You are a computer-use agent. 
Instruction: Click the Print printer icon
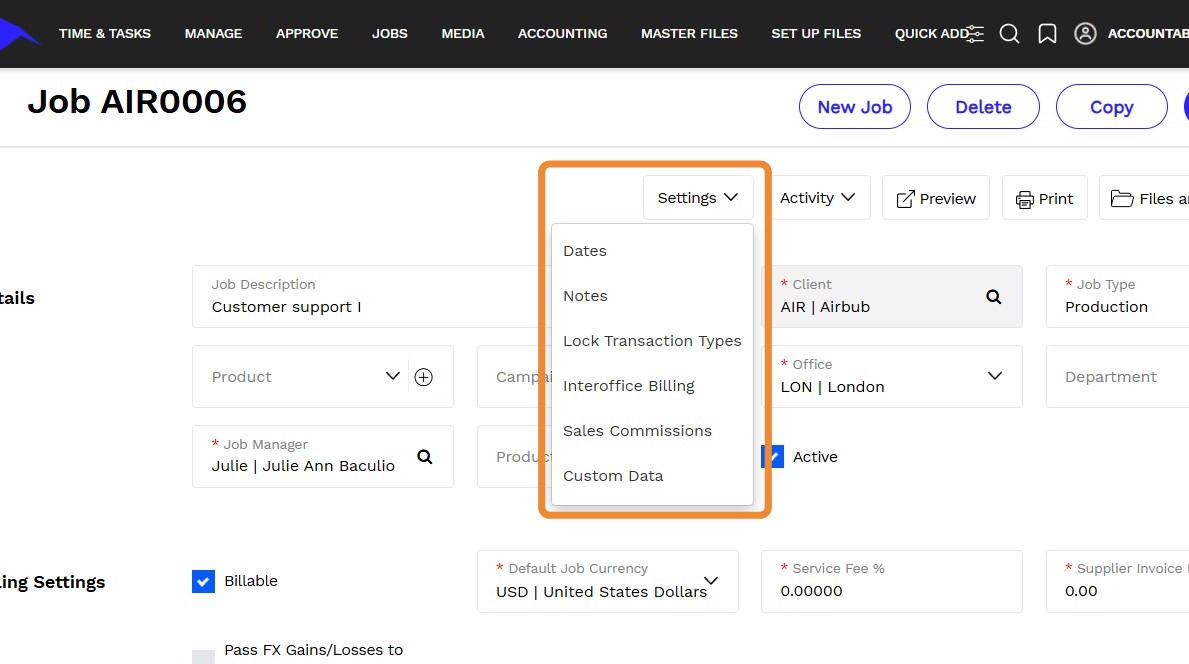(x=1024, y=199)
